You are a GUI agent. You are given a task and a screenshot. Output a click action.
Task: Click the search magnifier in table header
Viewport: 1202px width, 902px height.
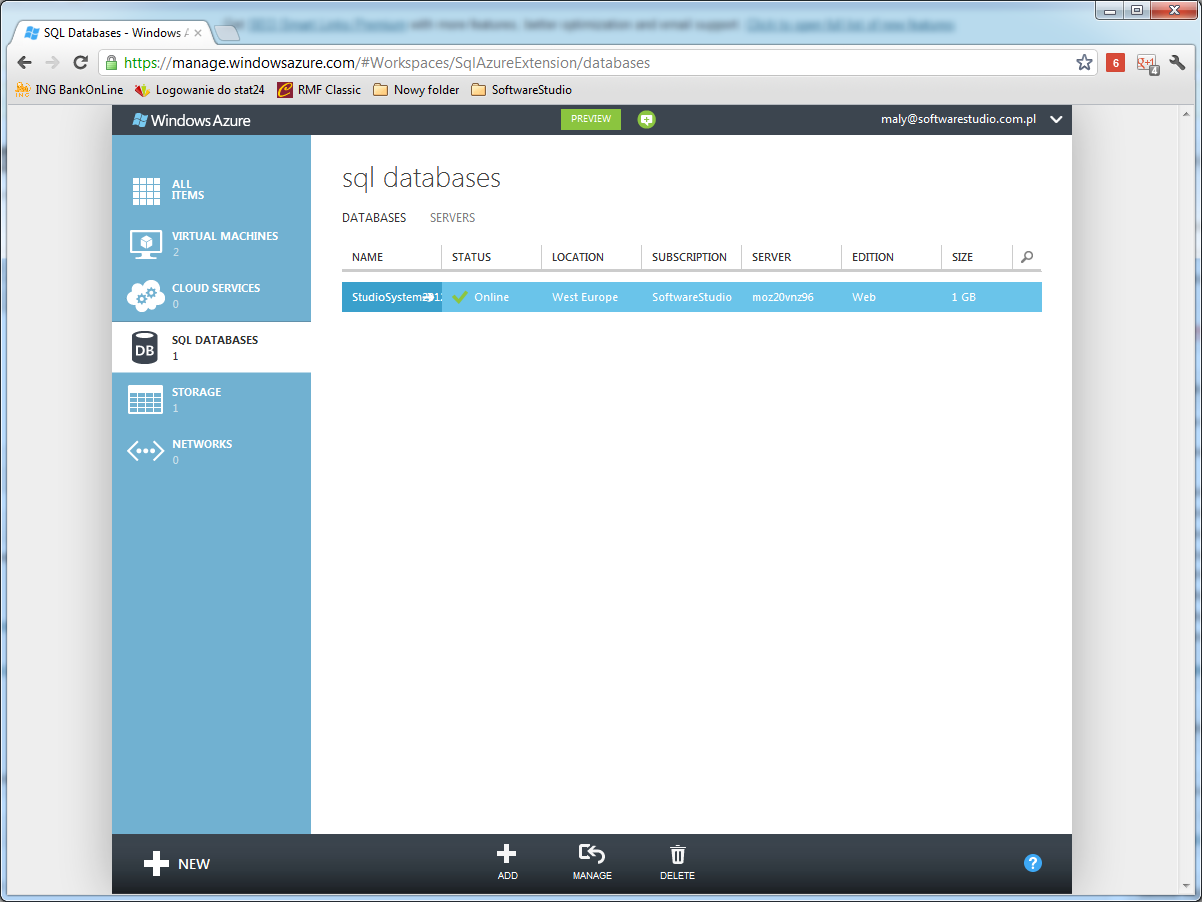tap(1027, 257)
